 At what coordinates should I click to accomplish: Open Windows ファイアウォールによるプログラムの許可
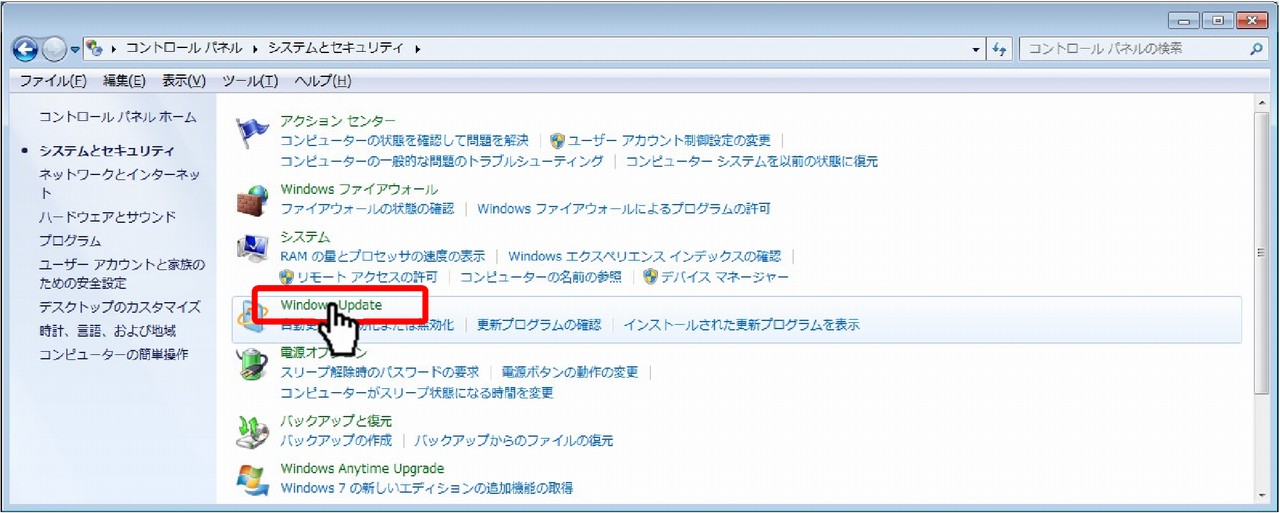[624, 209]
